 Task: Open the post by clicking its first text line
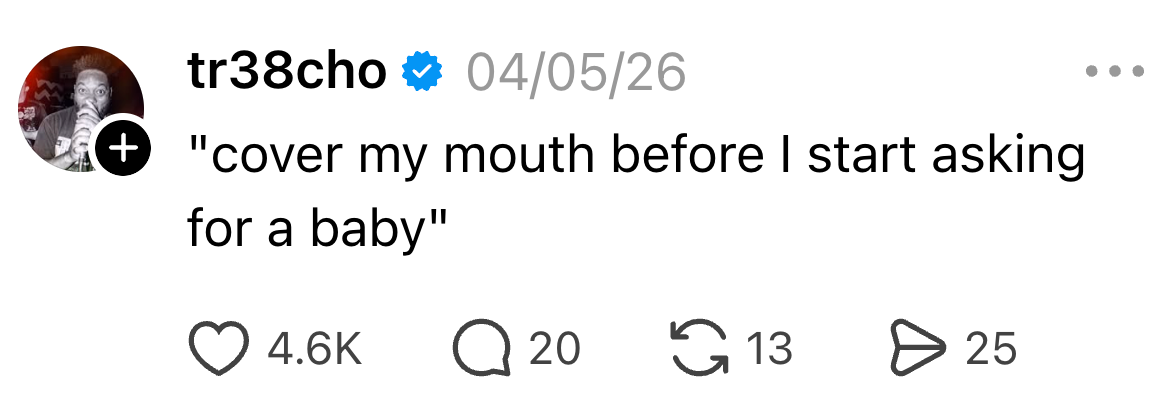pyautogui.click(x=635, y=157)
